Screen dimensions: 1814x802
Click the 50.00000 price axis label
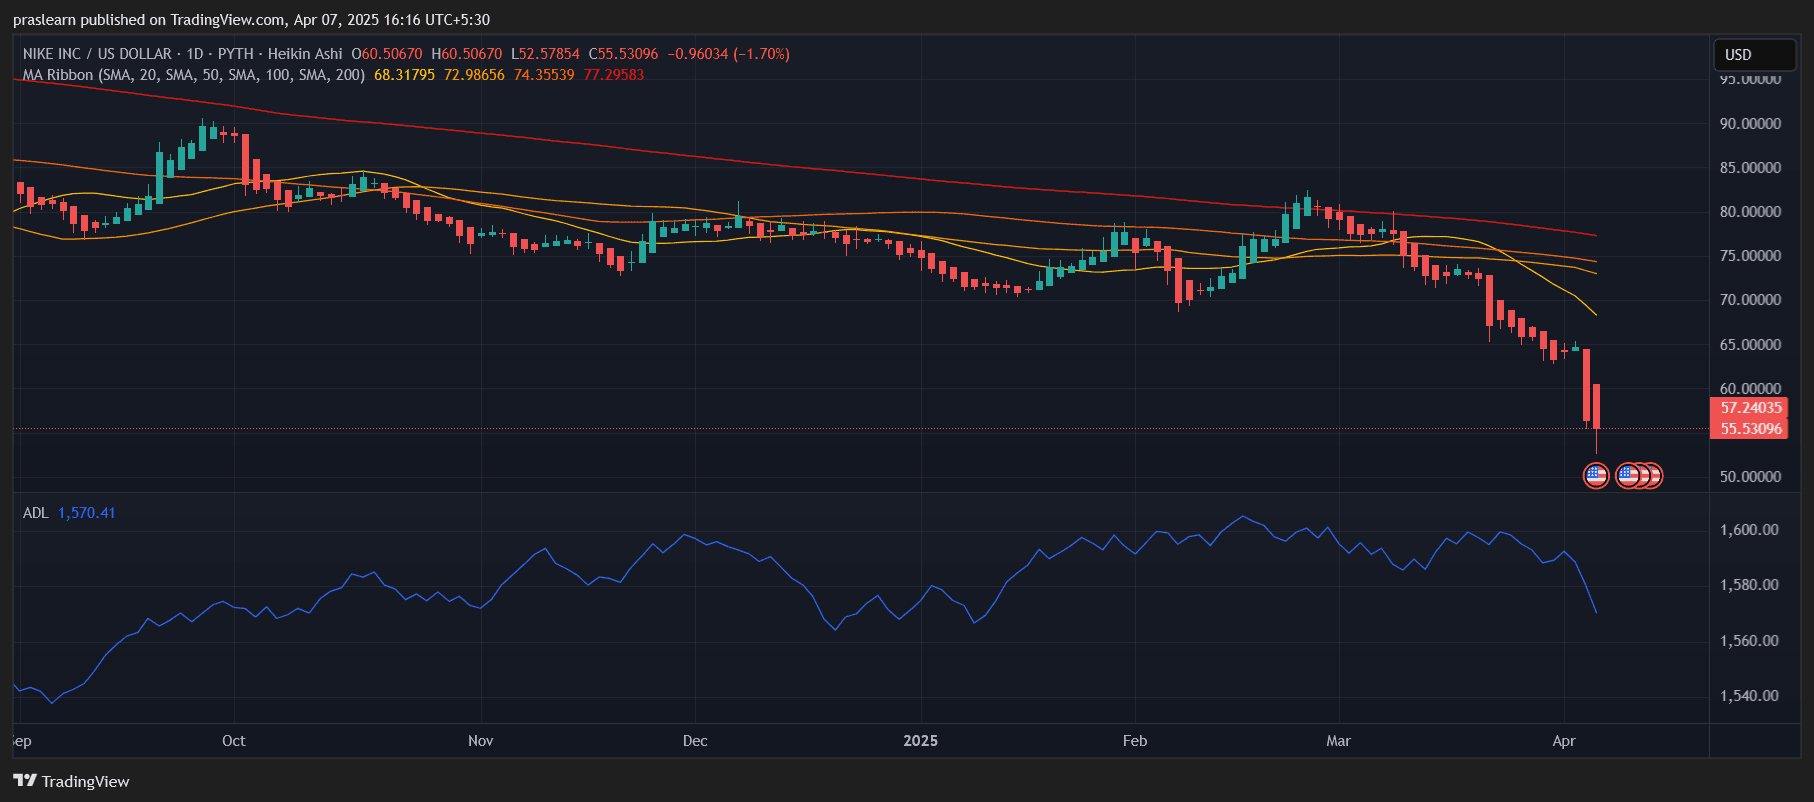(x=1750, y=477)
